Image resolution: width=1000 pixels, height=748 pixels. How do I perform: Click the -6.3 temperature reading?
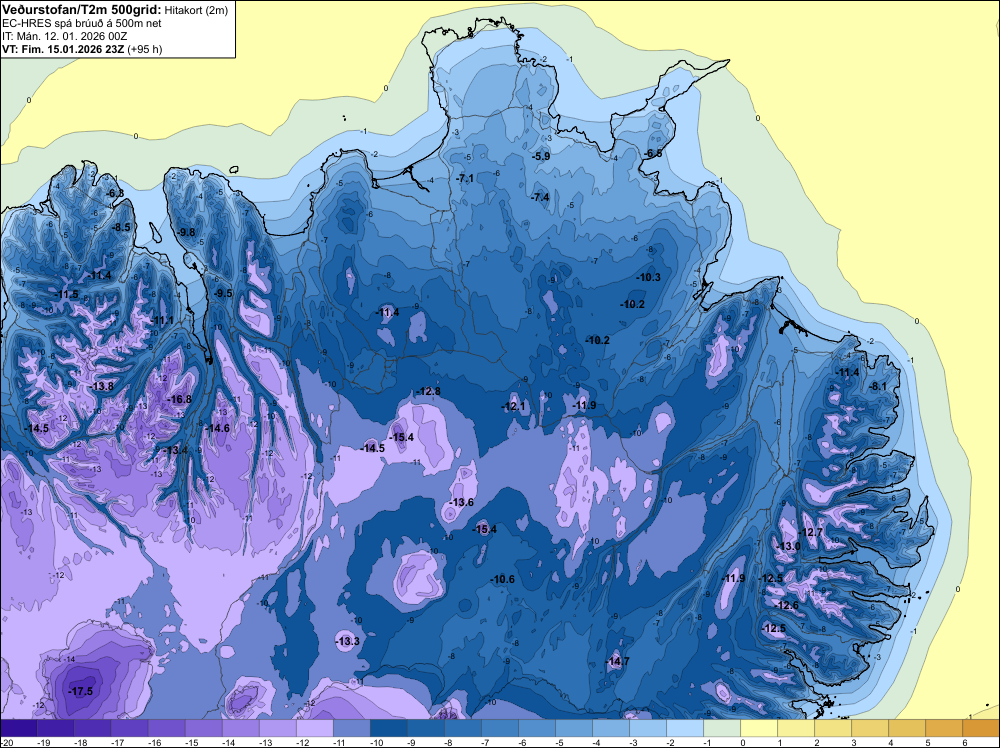[x=115, y=193]
